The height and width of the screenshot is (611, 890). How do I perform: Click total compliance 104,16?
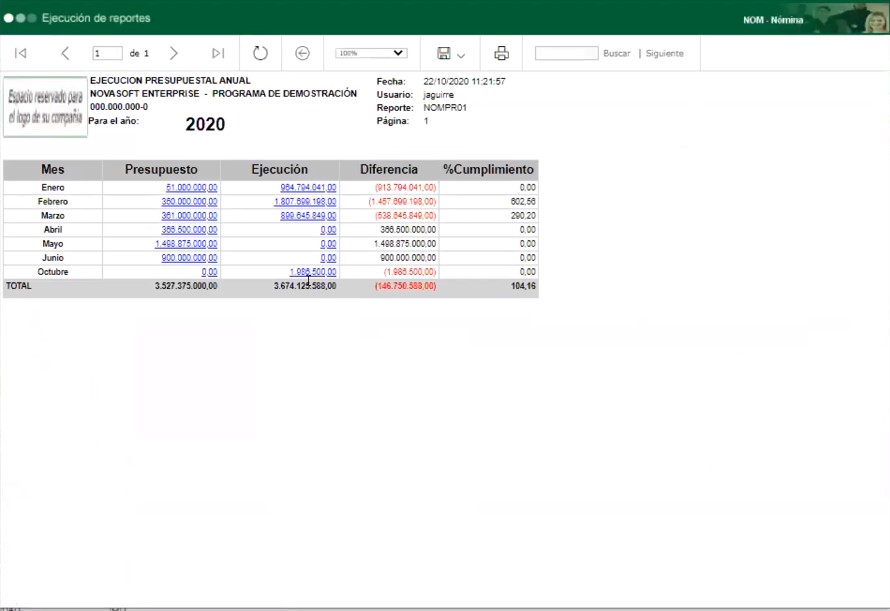[x=523, y=286]
